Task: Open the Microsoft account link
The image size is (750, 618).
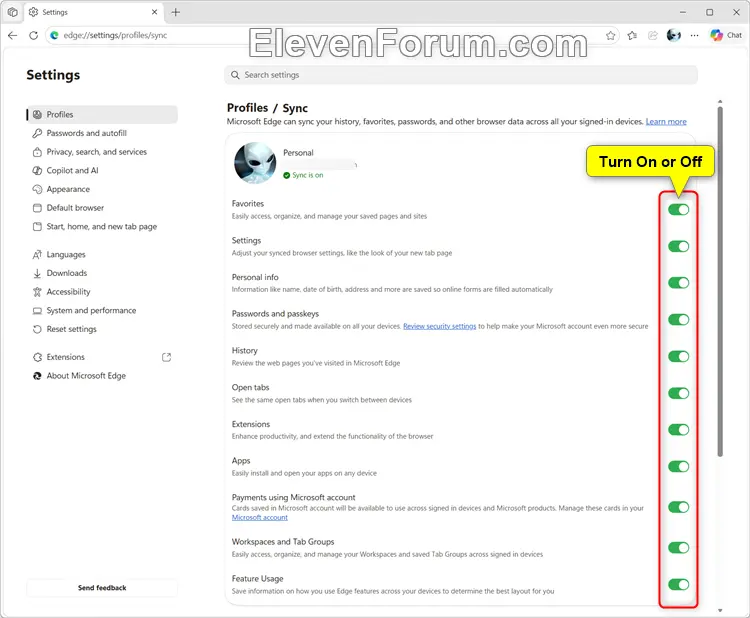Action: pyautogui.click(x=260, y=518)
